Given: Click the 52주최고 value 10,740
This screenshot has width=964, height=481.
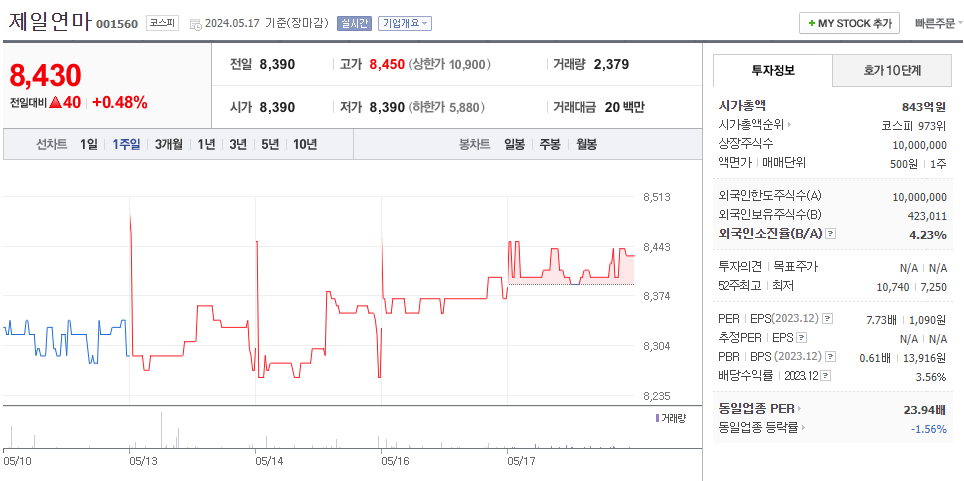Looking at the screenshot, I should tap(892, 287).
